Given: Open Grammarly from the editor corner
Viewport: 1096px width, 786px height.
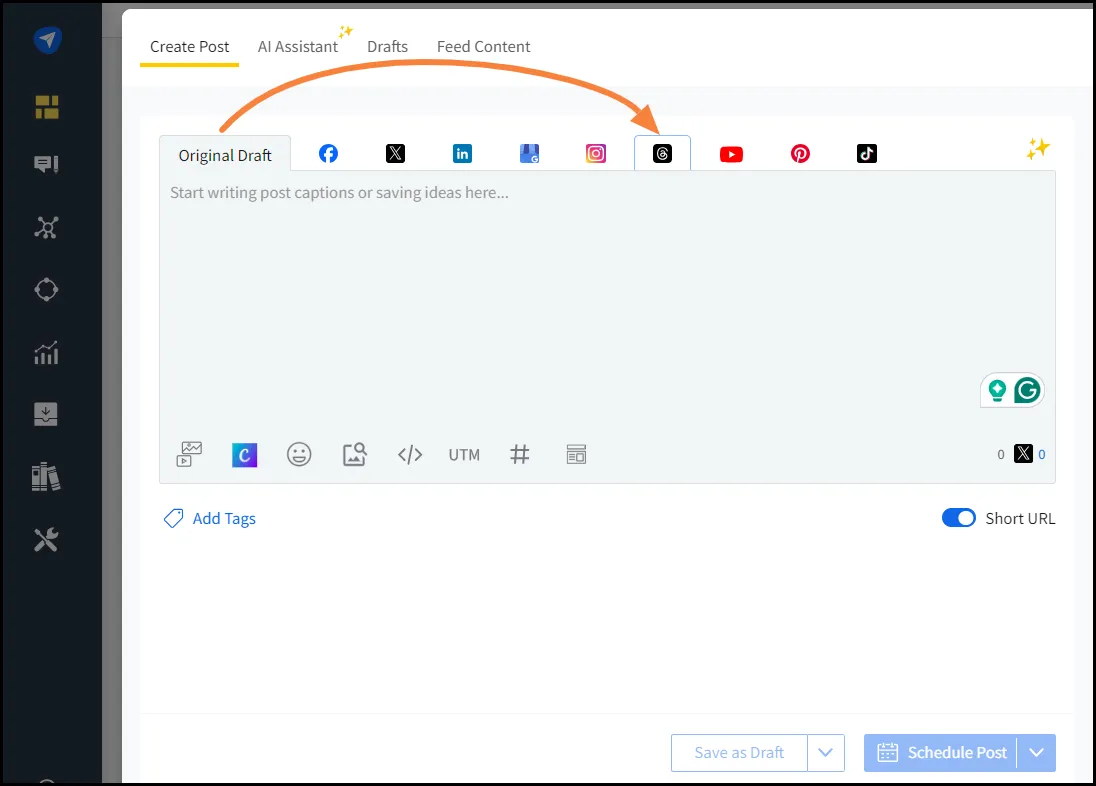Looking at the screenshot, I should 1029,390.
